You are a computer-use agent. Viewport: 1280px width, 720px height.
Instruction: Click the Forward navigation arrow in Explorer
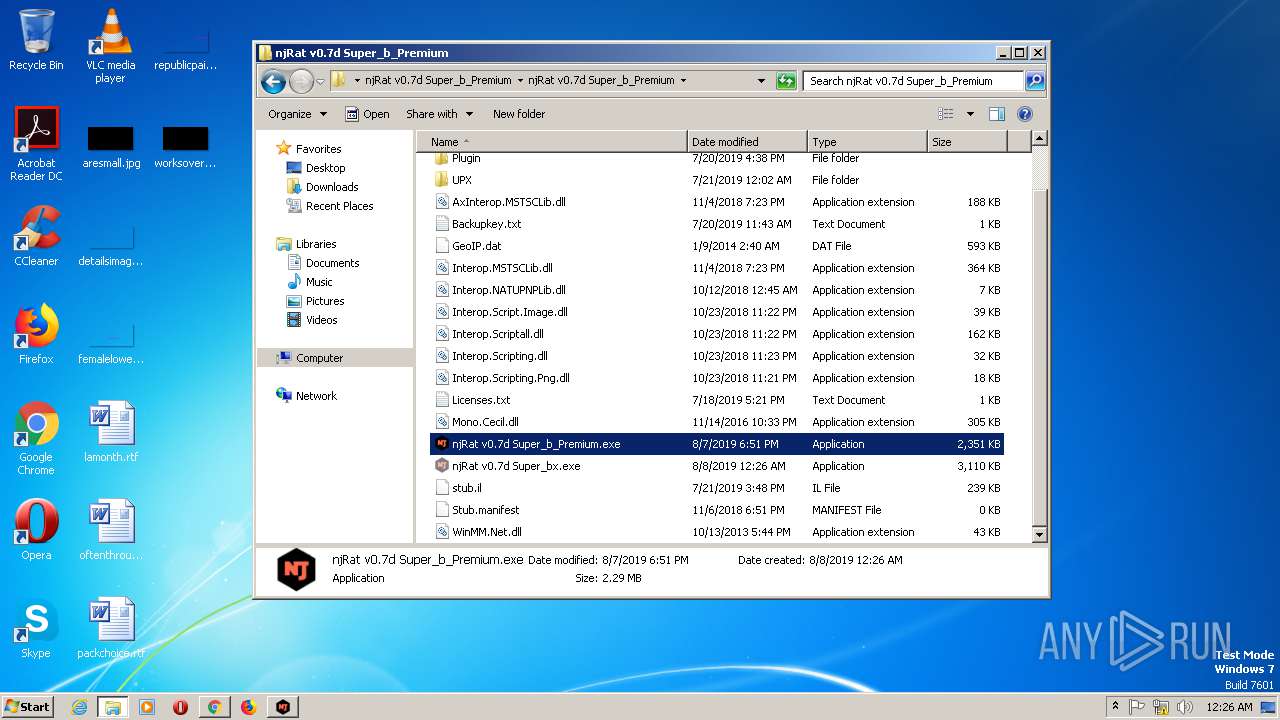click(x=301, y=81)
